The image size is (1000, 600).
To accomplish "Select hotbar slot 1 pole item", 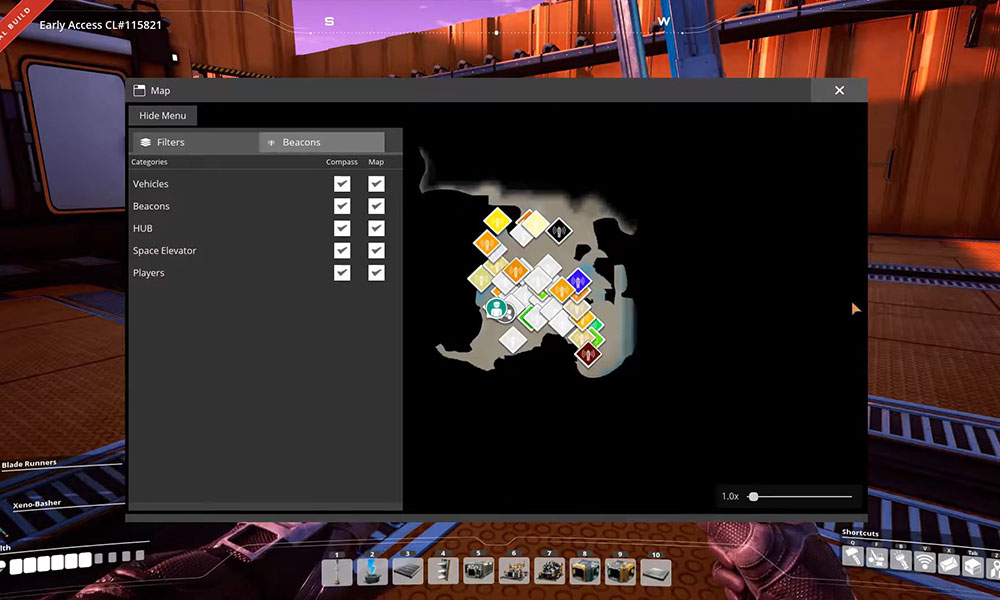I will tap(337, 572).
